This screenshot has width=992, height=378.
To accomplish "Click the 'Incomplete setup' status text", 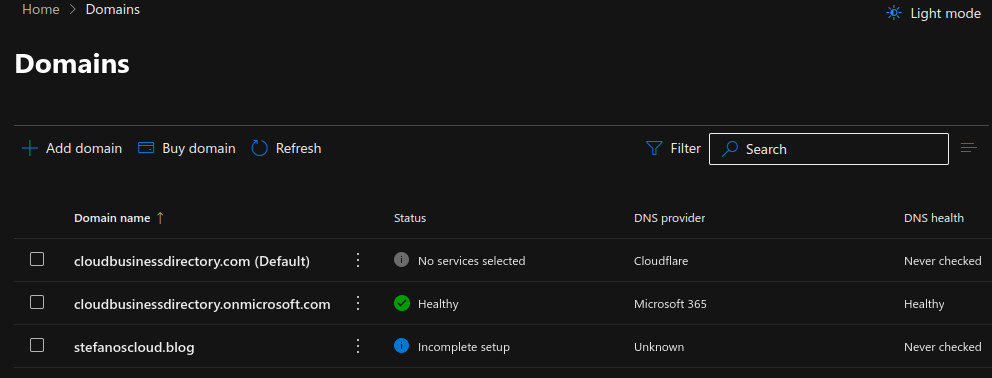I will click(x=464, y=347).
